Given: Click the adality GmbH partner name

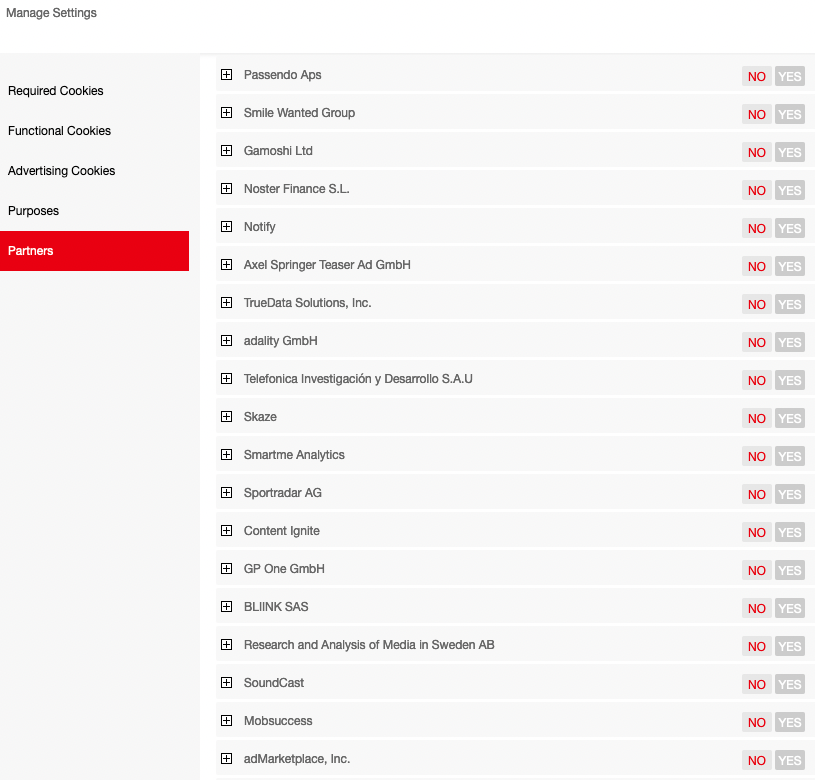Looking at the screenshot, I should click(281, 341).
